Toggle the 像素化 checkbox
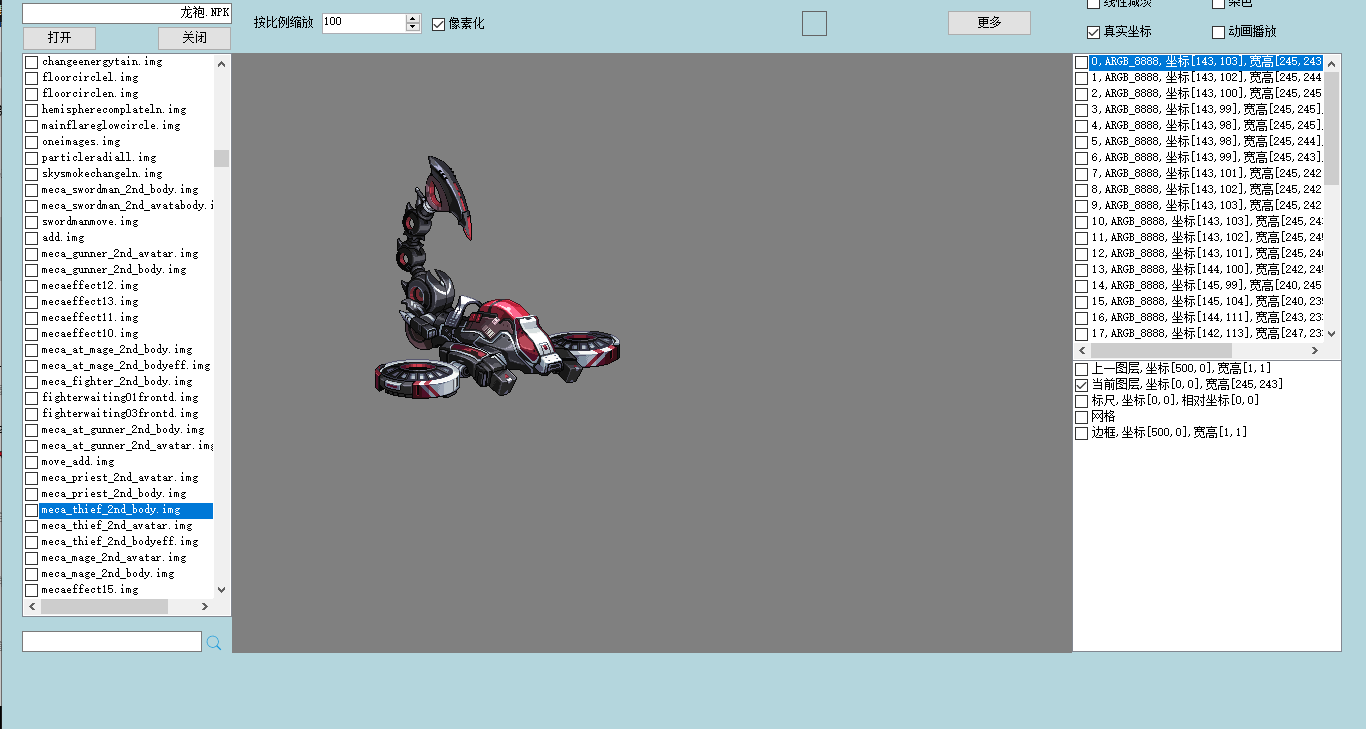Image resolution: width=1366 pixels, height=729 pixels. tap(439, 24)
